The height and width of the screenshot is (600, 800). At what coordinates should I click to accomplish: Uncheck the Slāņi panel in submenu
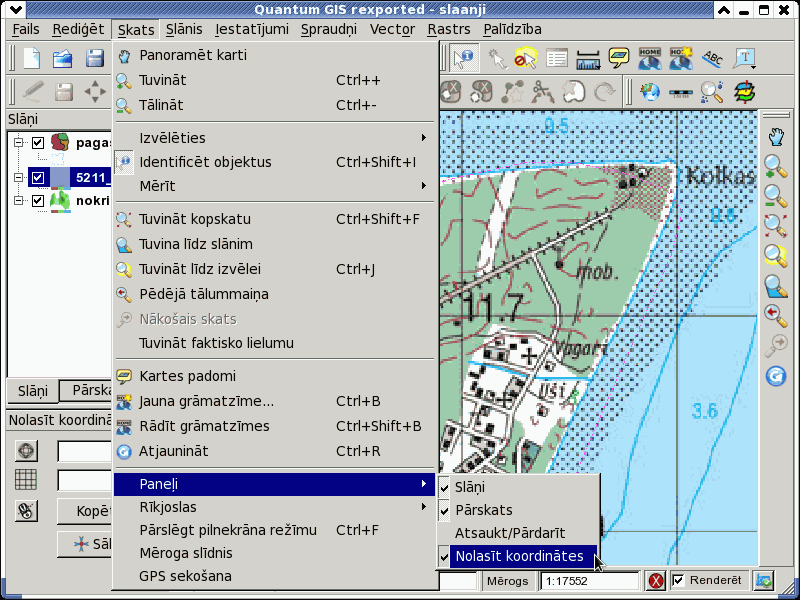(518, 487)
